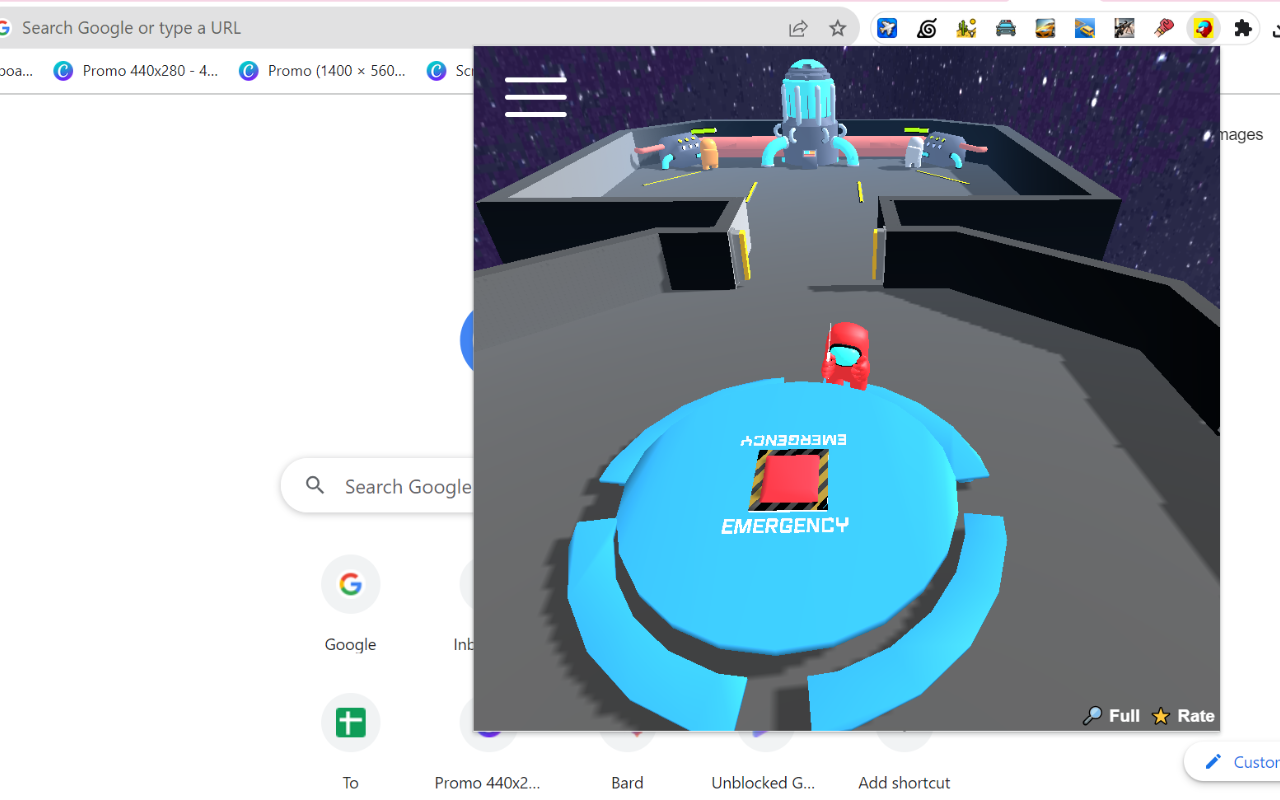Click the Full screen magnifier button
Screen dimensions: 1280x800
pyautogui.click(x=1111, y=715)
